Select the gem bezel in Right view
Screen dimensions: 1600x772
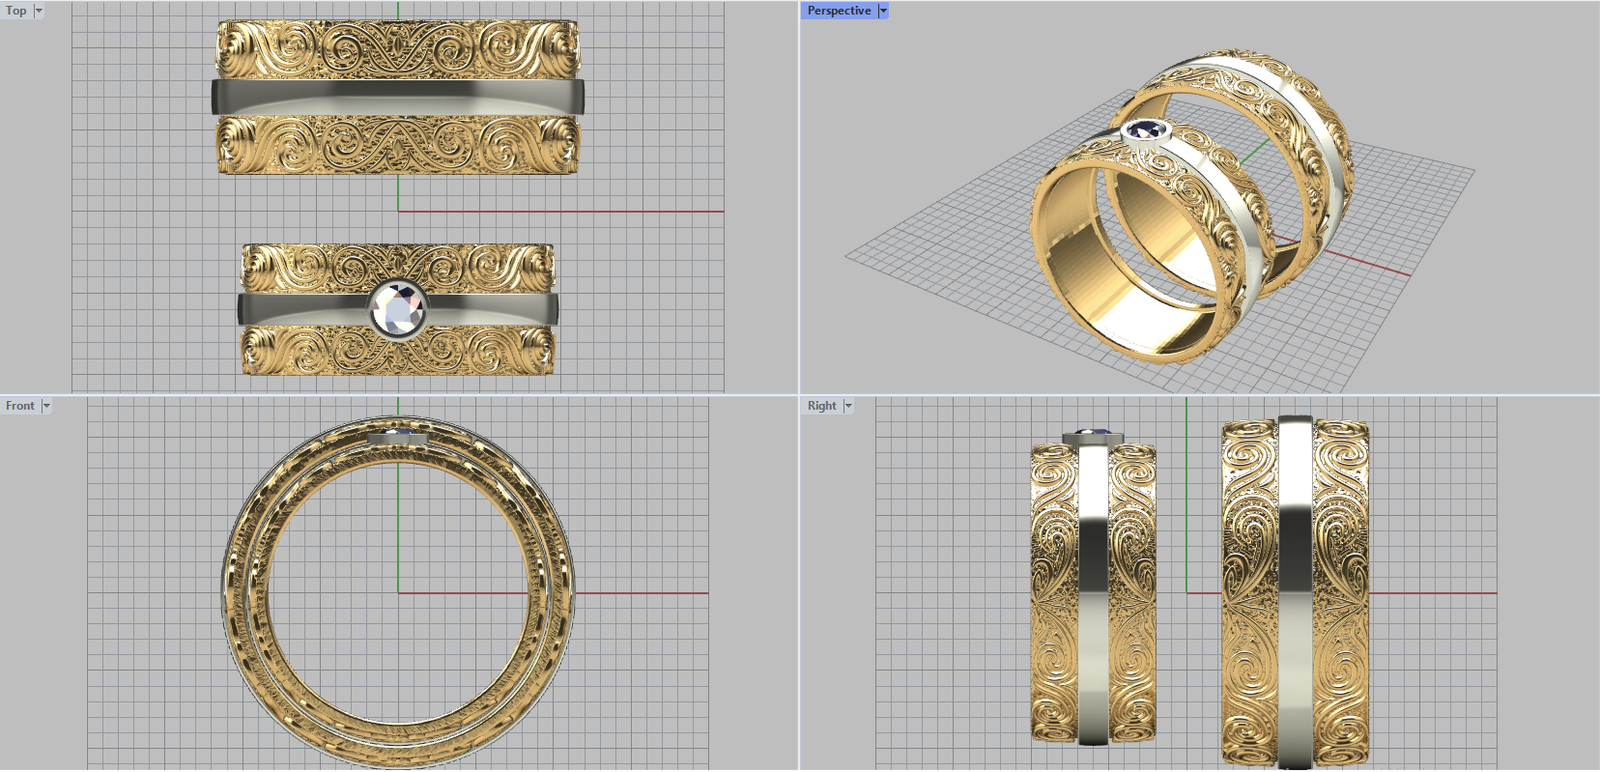[x=1091, y=436]
